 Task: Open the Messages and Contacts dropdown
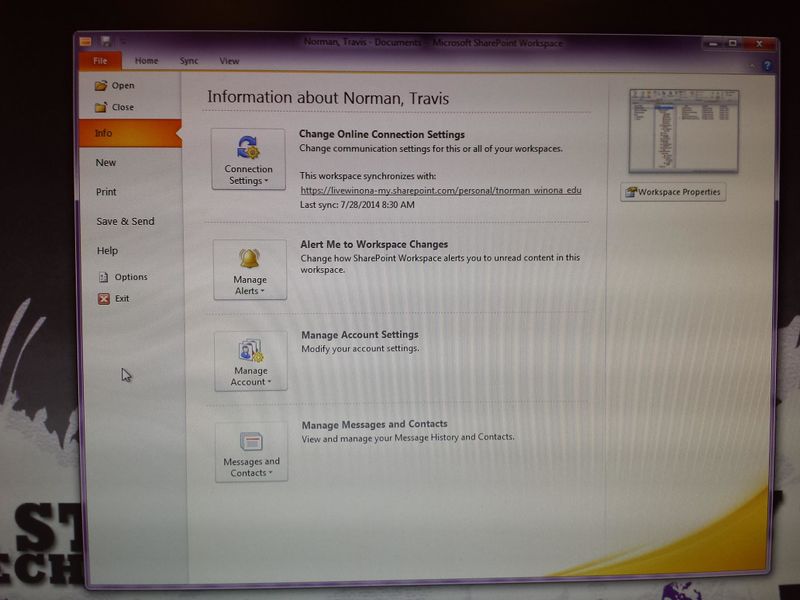251,452
